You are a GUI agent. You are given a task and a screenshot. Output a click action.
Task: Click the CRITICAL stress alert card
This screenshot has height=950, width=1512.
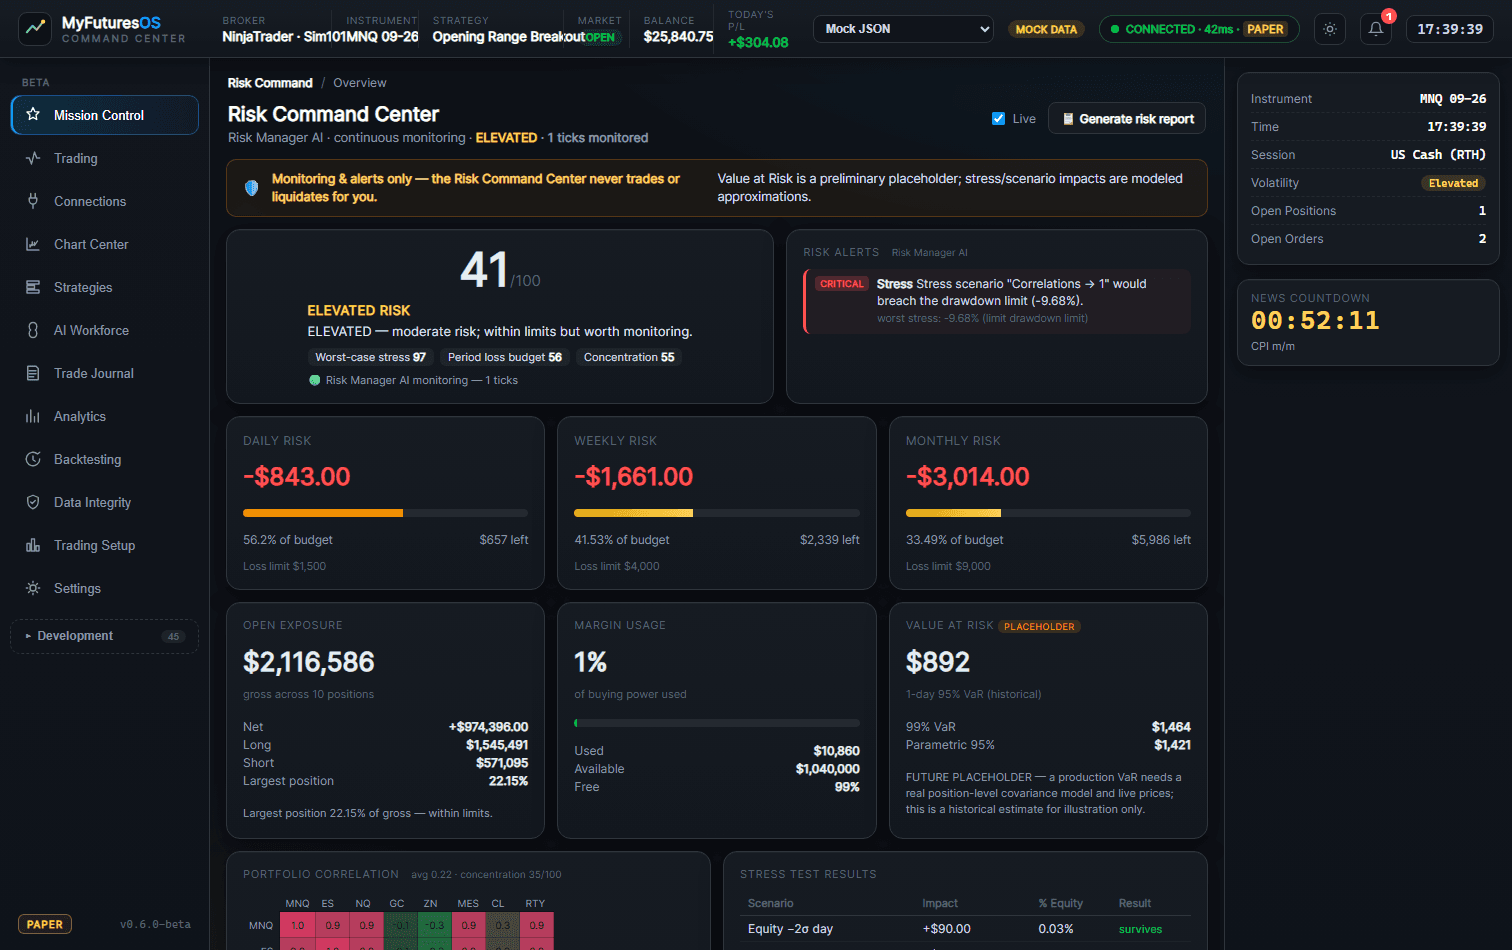point(997,301)
